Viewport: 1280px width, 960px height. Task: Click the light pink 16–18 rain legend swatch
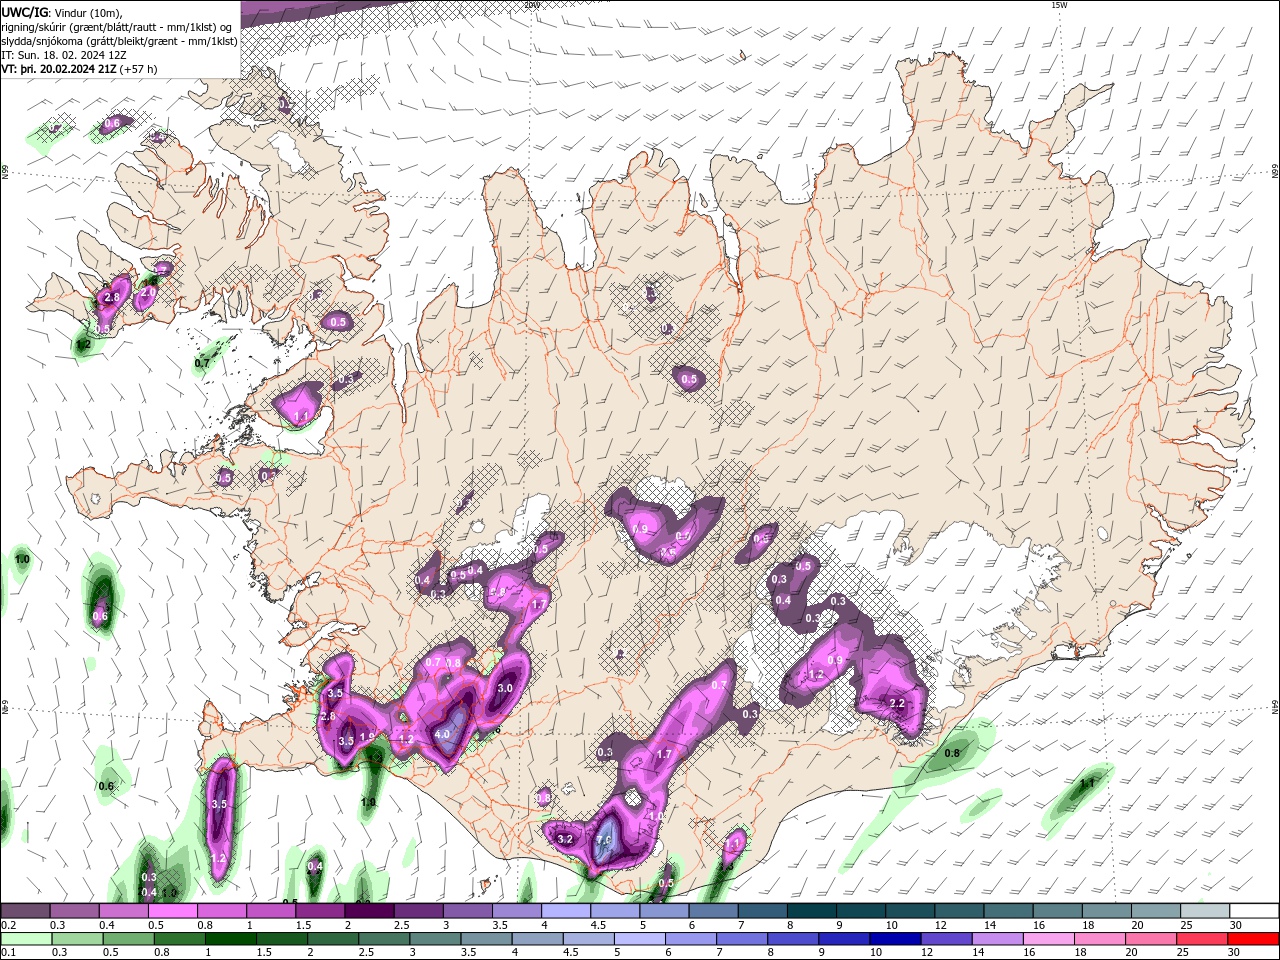tap(1048, 939)
